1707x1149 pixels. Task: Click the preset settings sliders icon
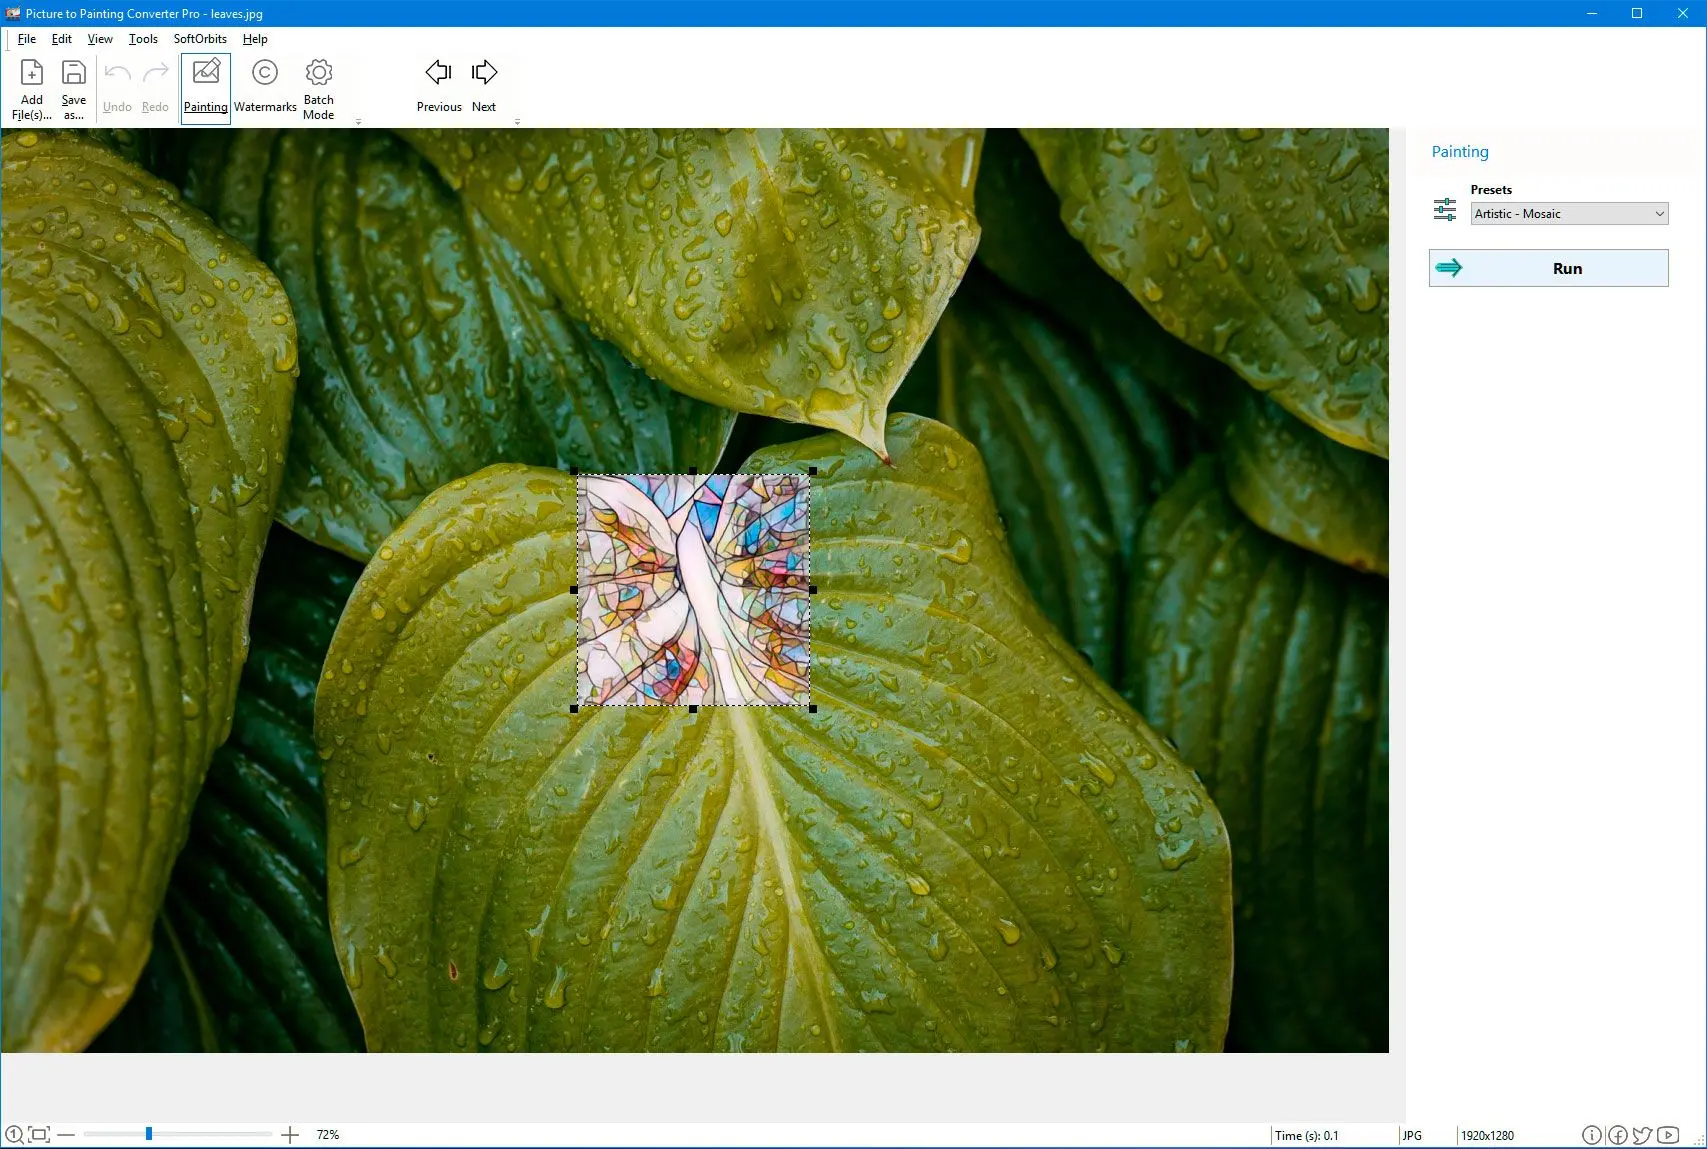tap(1444, 210)
